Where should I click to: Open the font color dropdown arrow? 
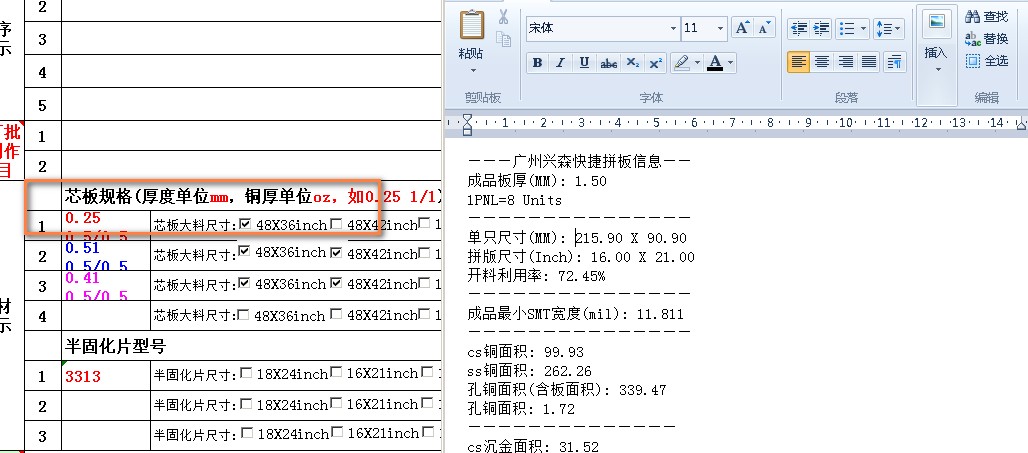click(730, 63)
